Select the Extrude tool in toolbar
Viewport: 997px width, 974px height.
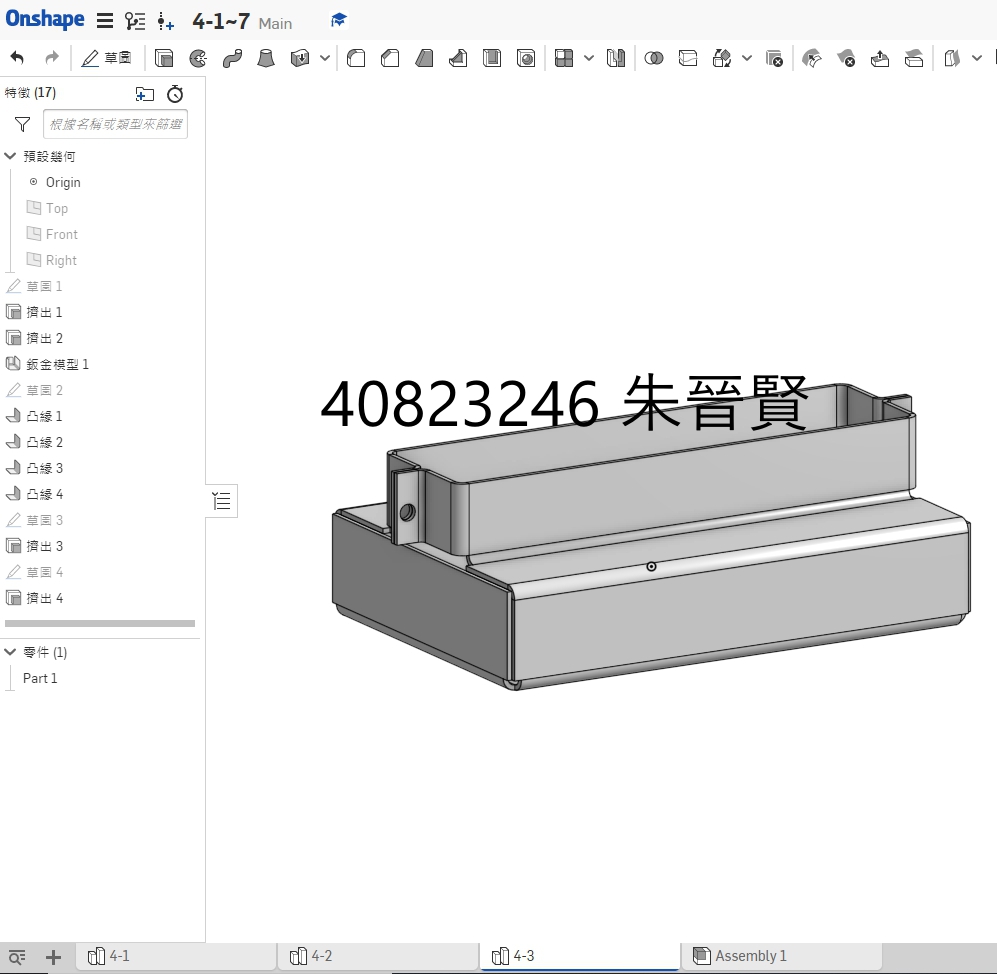coord(163,58)
